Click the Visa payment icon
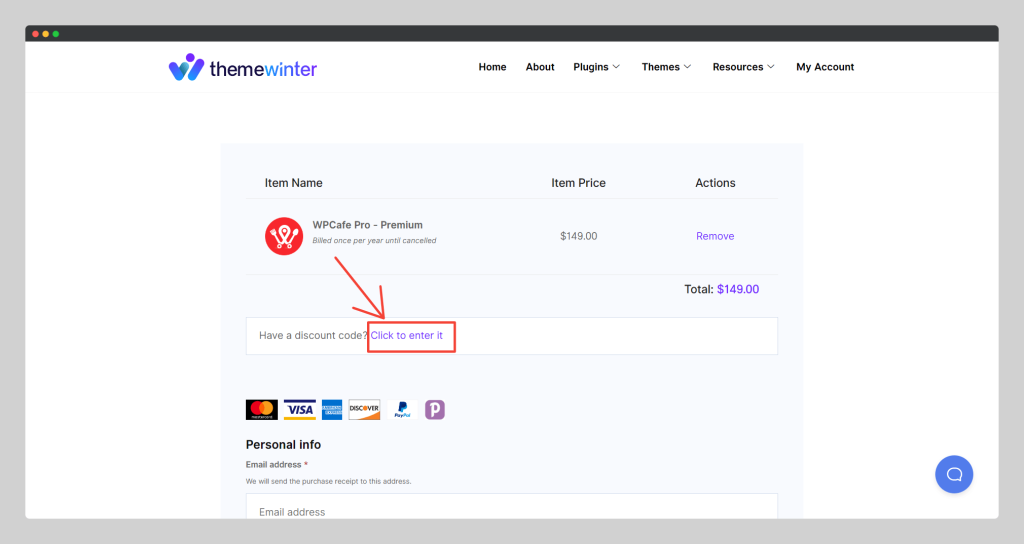Viewport: 1024px width, 544px height. click(x=300, y=409)
